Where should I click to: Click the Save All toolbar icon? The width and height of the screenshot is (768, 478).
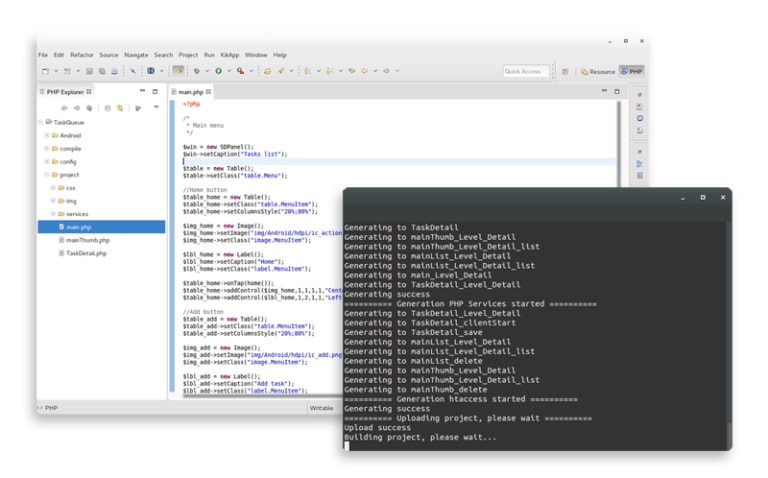pos(102,71)
